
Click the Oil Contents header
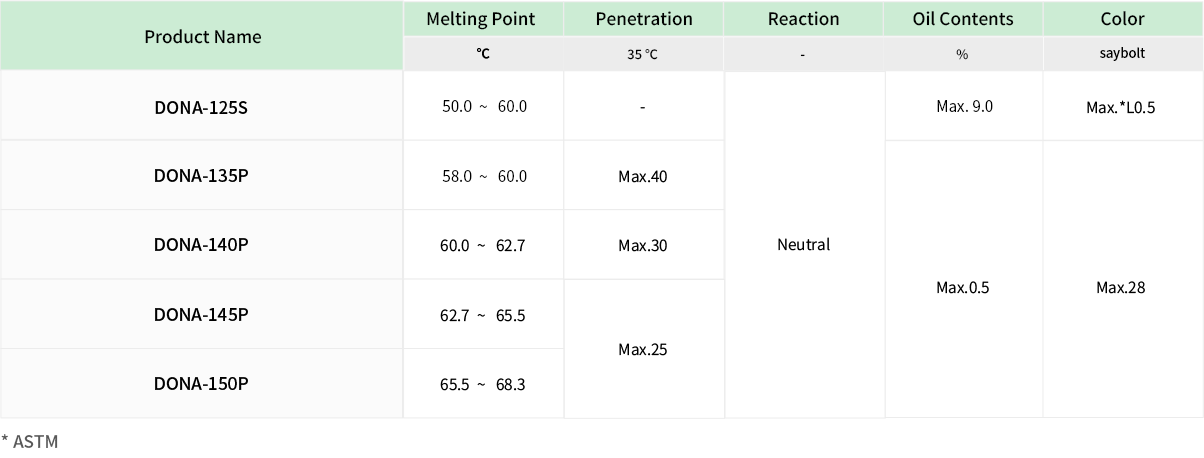(963, 19)
